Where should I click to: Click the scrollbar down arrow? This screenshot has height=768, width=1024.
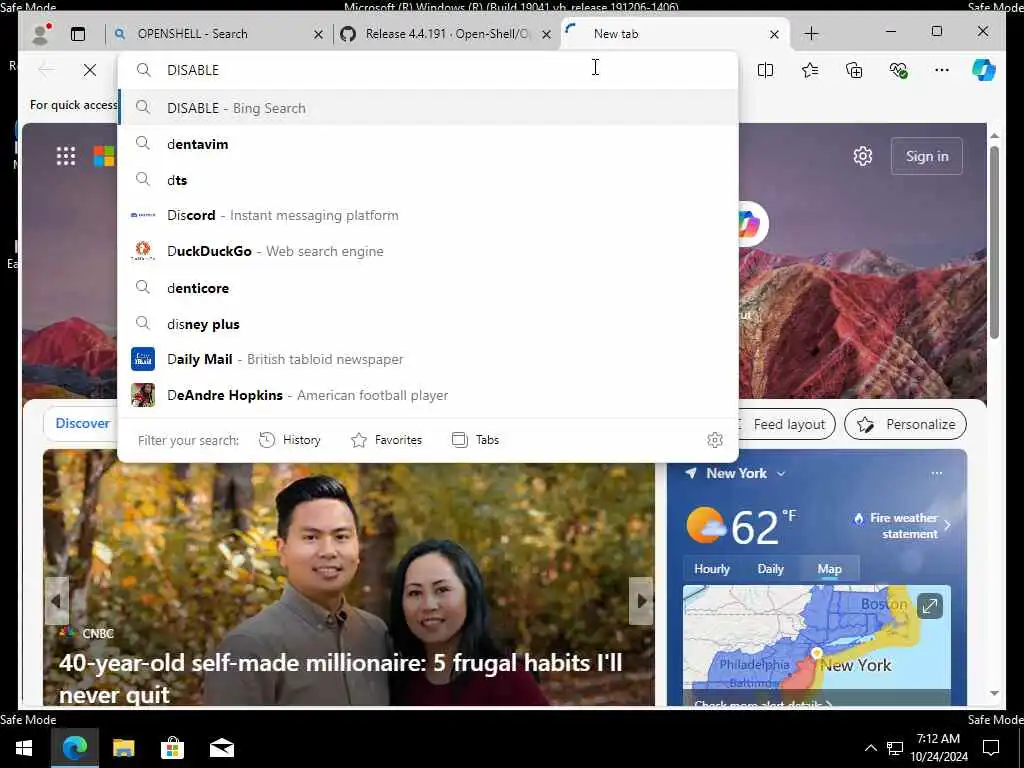tap(994, 694)
